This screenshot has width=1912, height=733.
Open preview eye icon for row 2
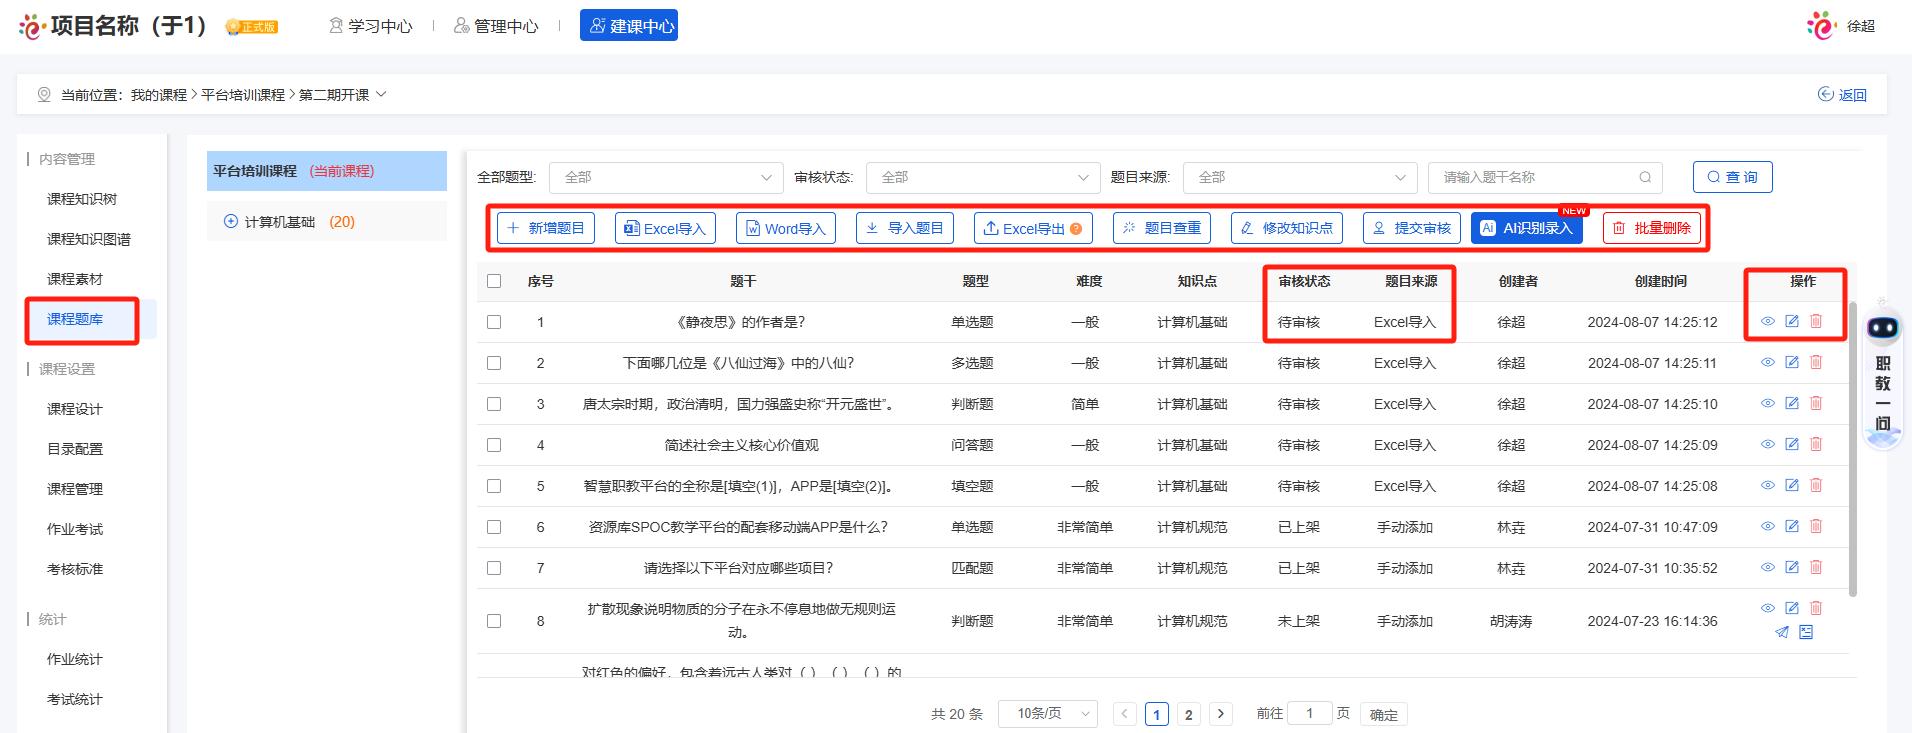click(x=1768, y=362)
